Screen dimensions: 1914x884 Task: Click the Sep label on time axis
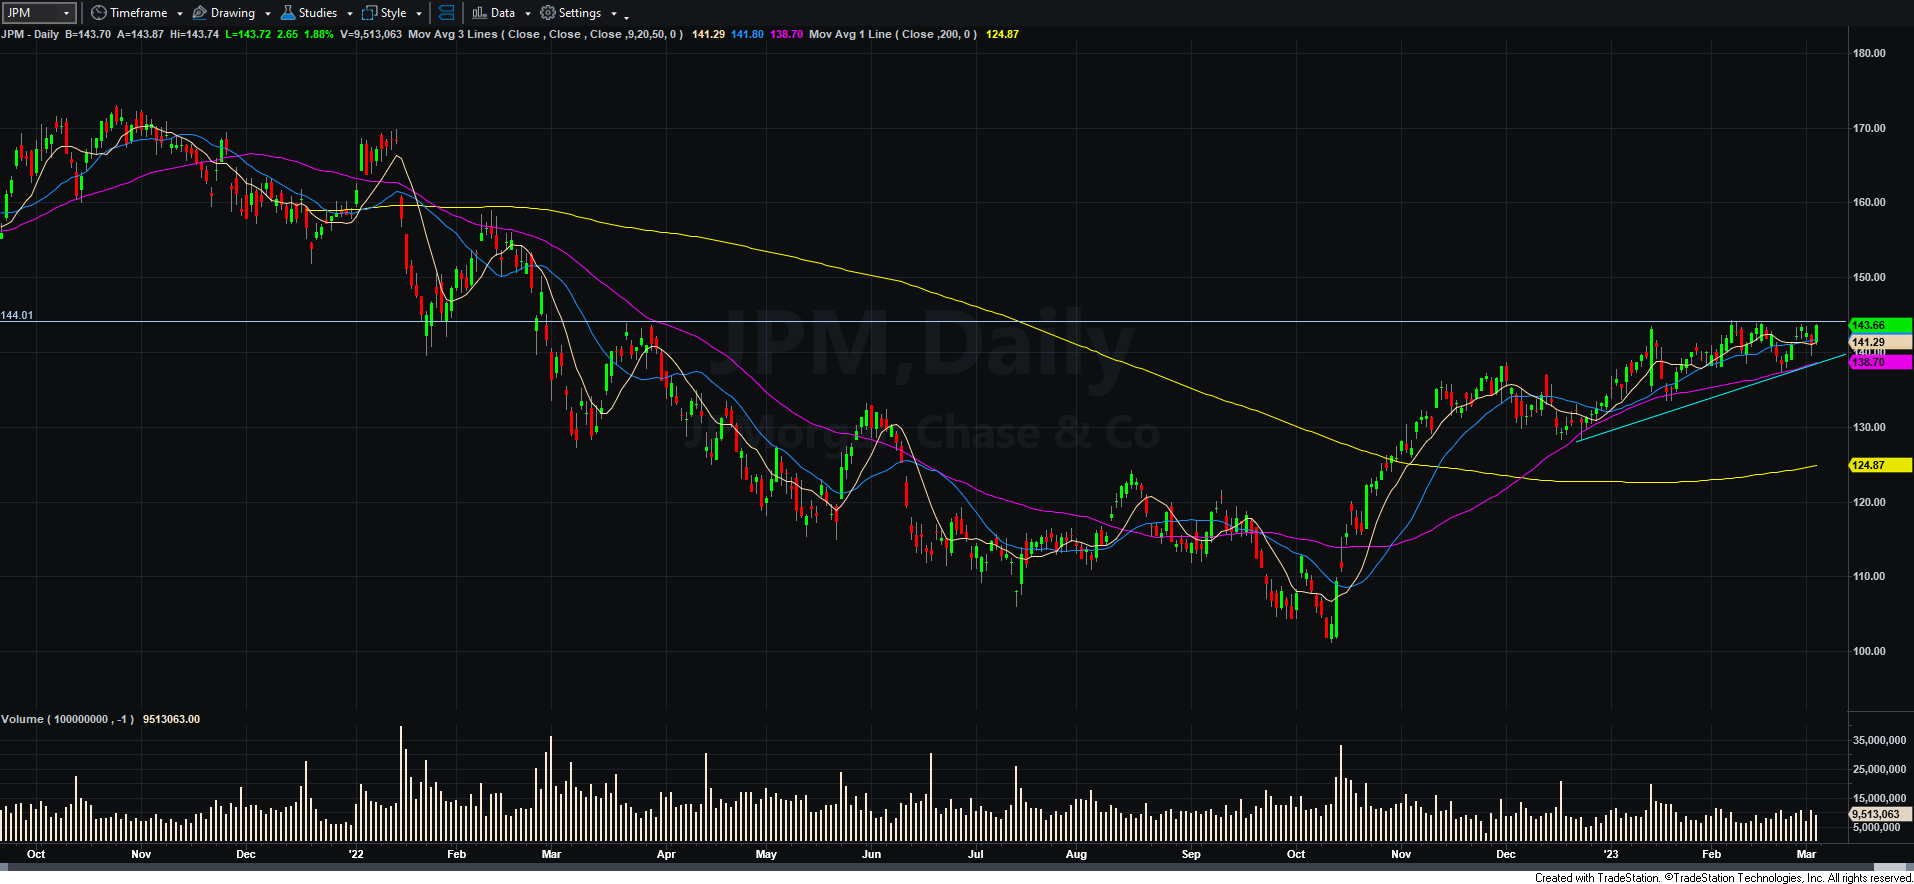pyautogui.click(x=1191, y=854)
